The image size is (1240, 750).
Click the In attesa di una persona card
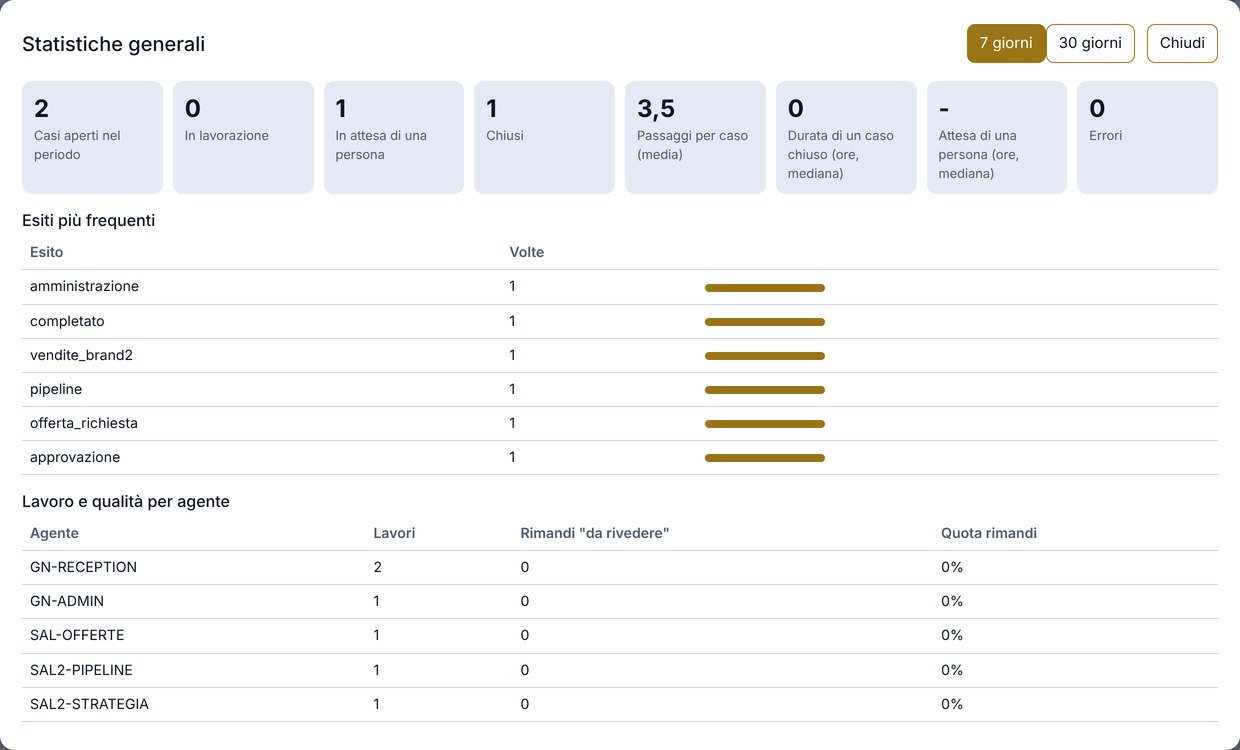click(x=394, y=137)
